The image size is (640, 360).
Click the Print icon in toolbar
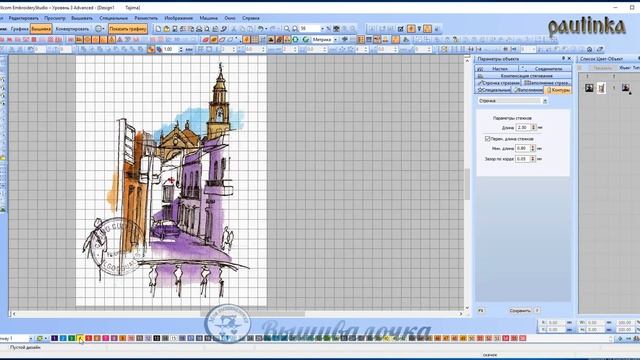[198, 29]
